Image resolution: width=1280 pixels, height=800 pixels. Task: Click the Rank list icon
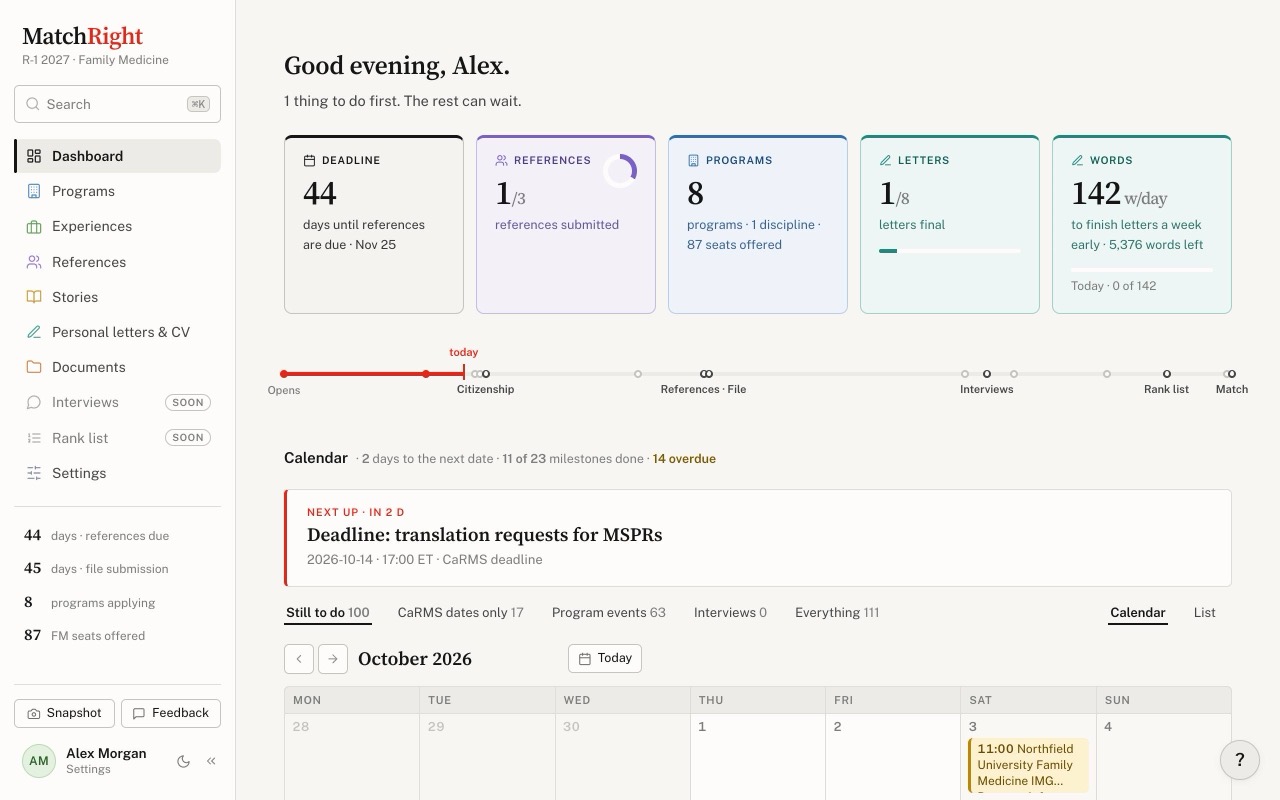[34, 438]
